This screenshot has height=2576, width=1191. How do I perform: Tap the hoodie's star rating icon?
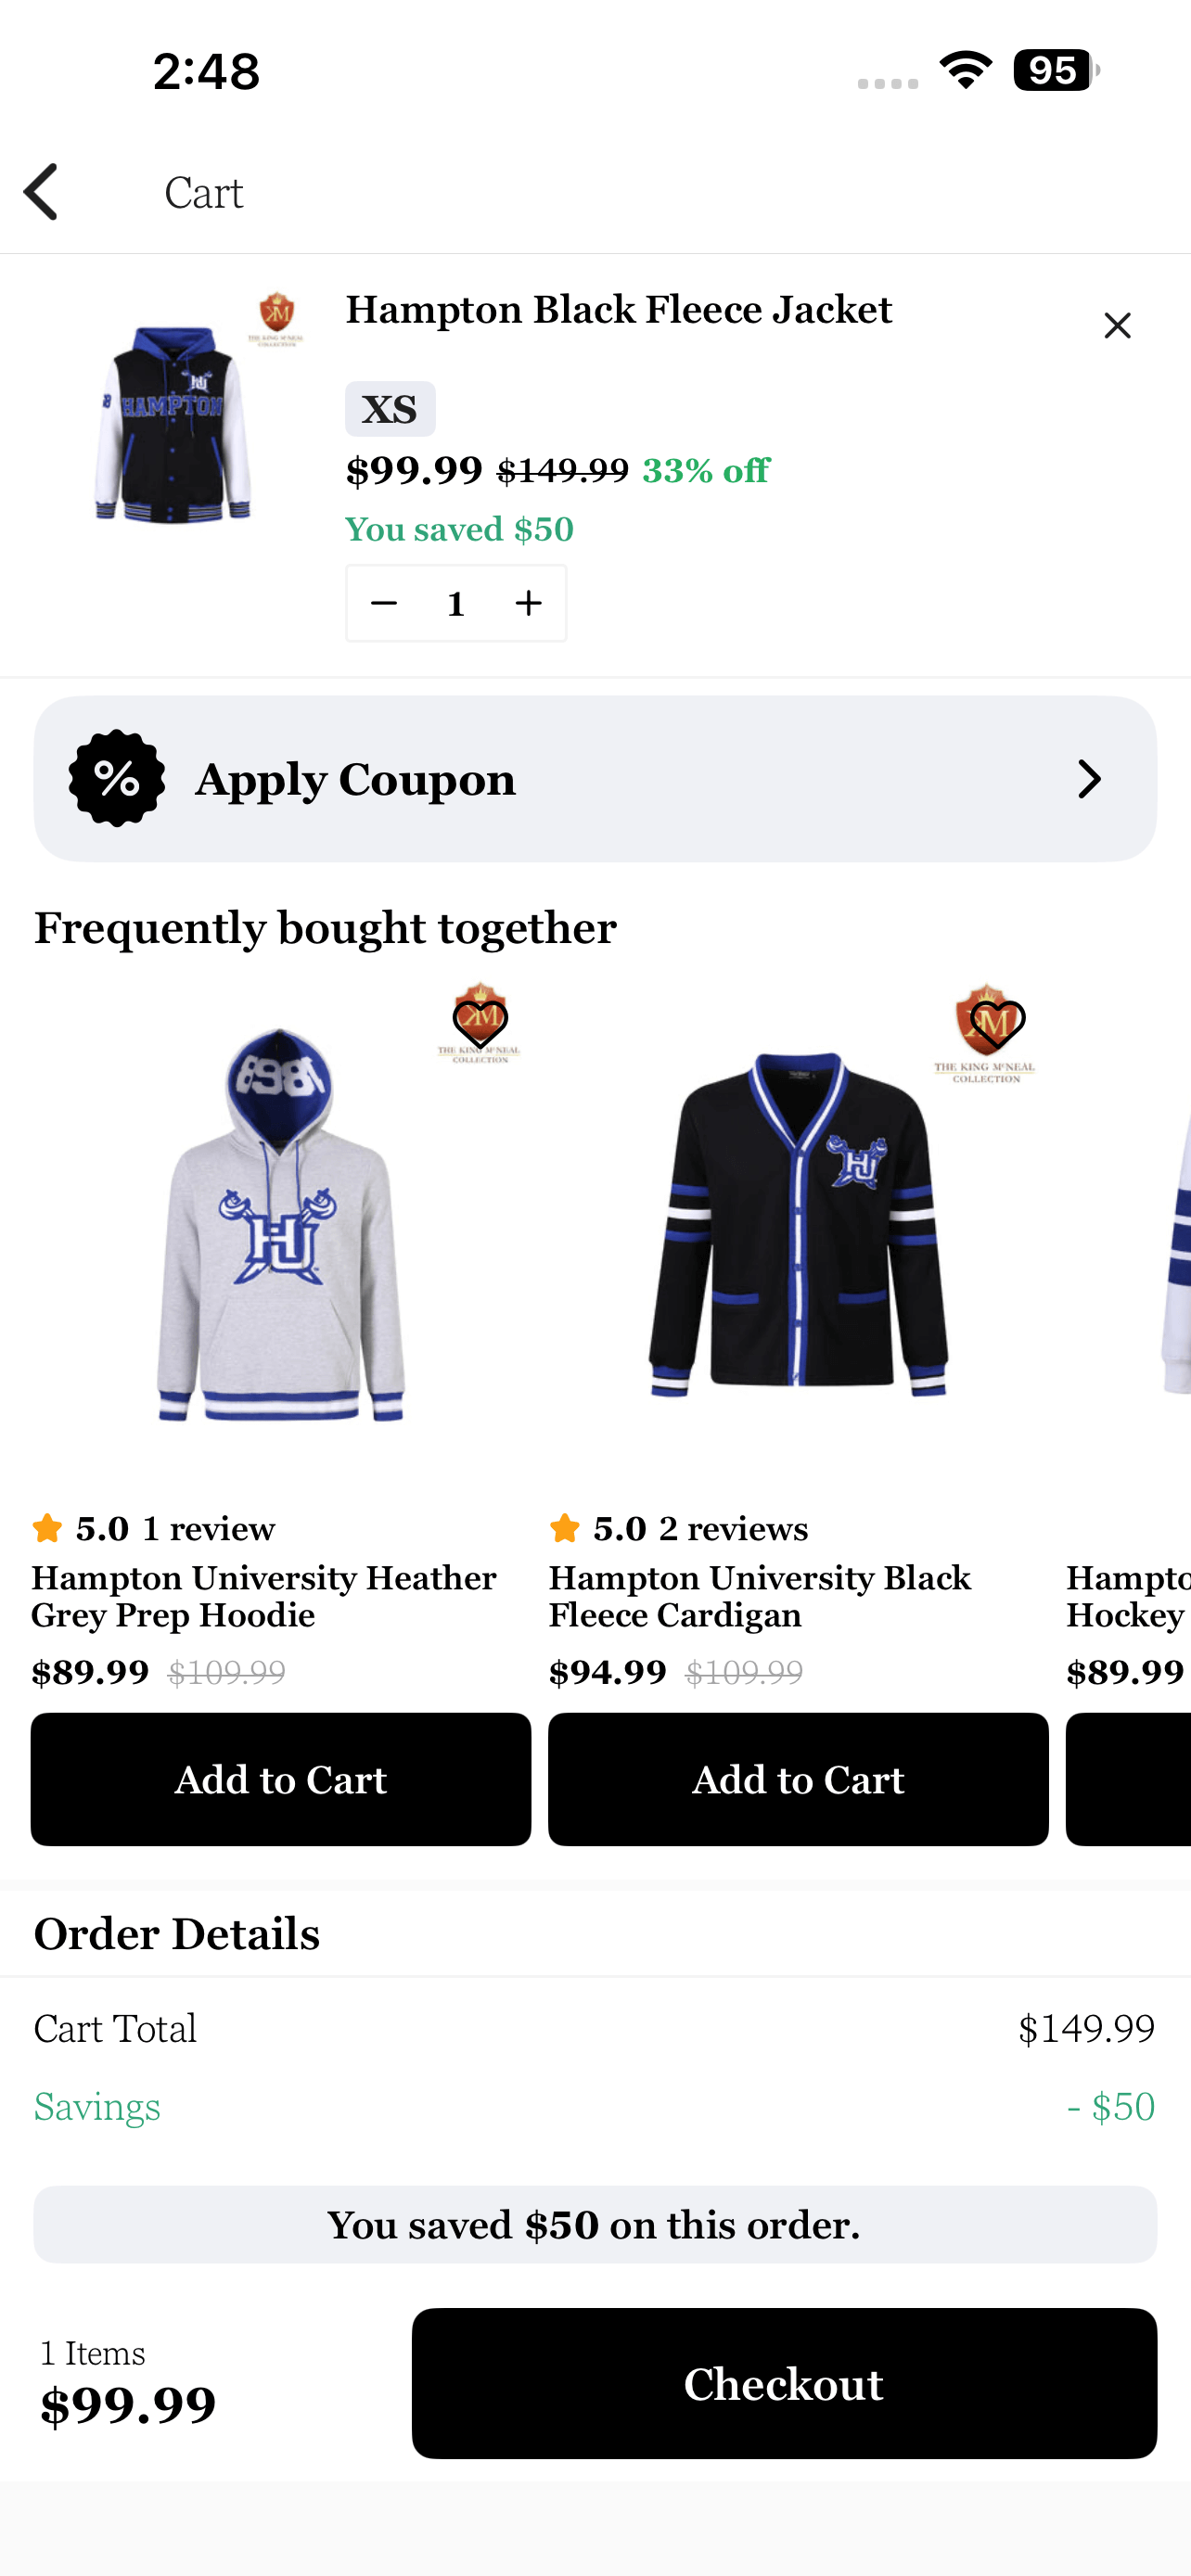(47, 1528)
